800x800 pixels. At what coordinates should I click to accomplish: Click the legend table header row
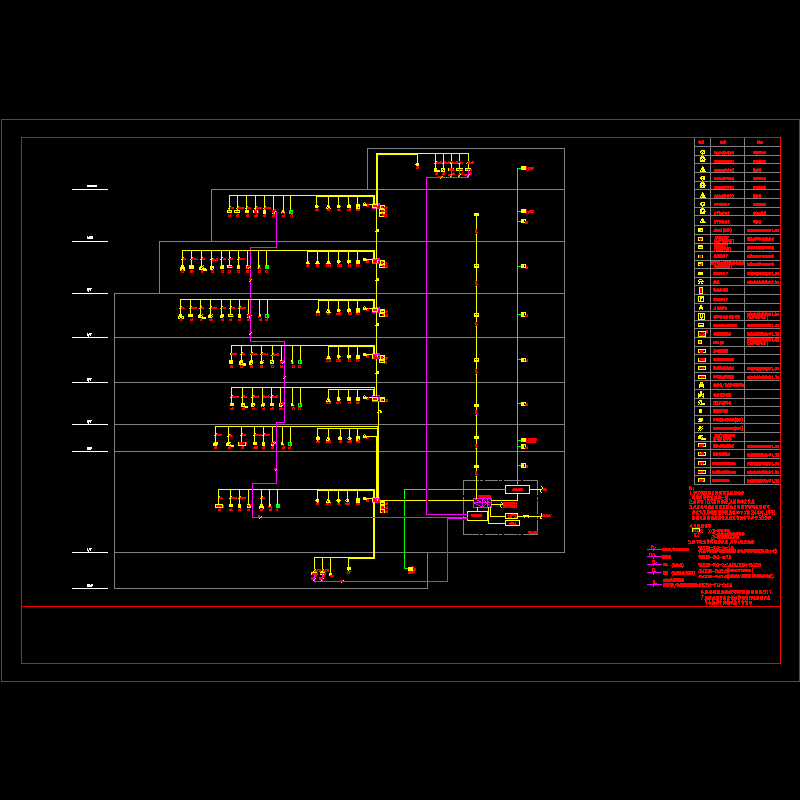(737, 142)
